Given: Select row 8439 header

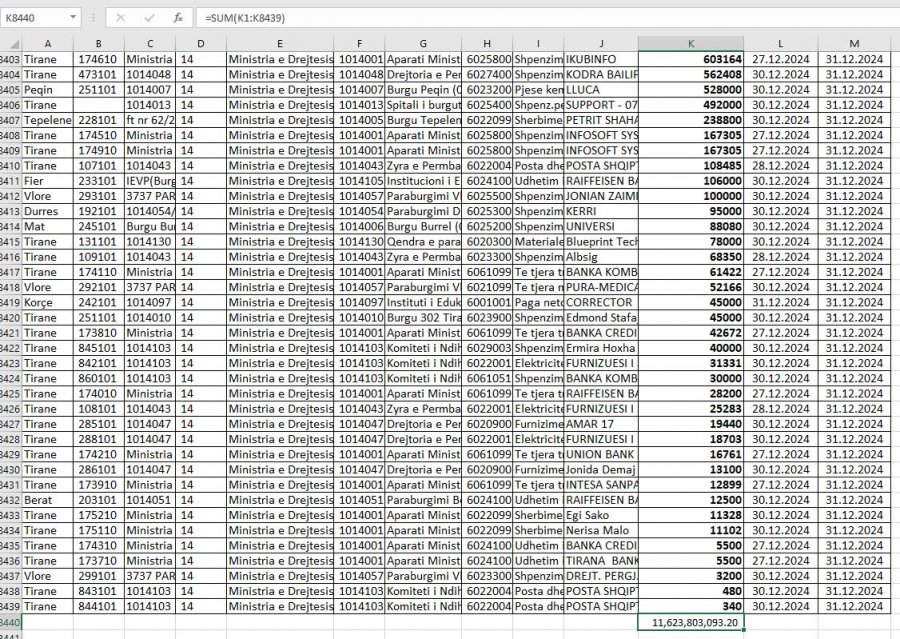Looking at the screenshot, I should 10,606.
